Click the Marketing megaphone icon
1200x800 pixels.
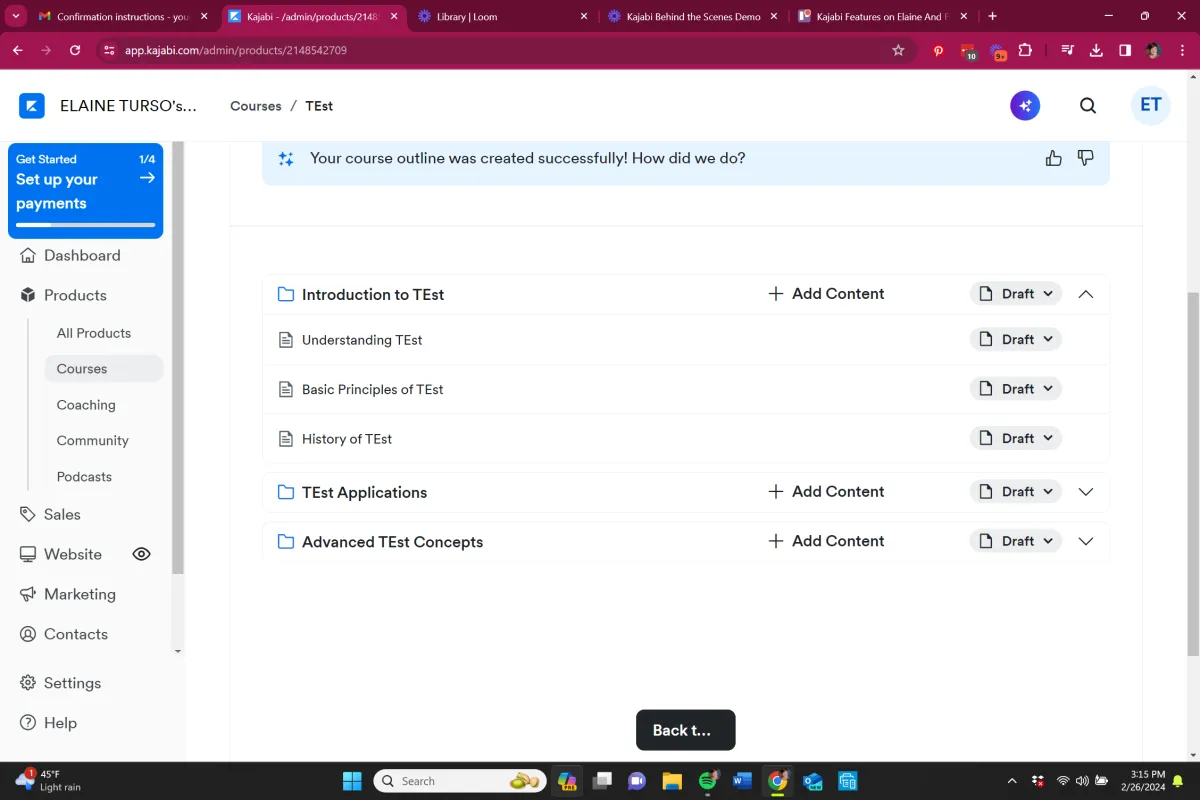[x=28, y=594]
